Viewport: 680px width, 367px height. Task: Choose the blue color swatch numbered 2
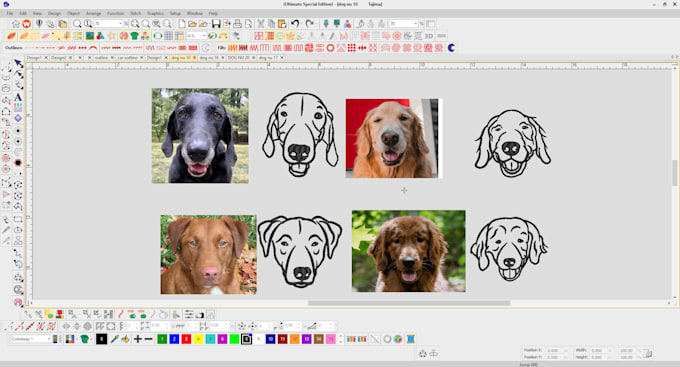pos(174,339)
